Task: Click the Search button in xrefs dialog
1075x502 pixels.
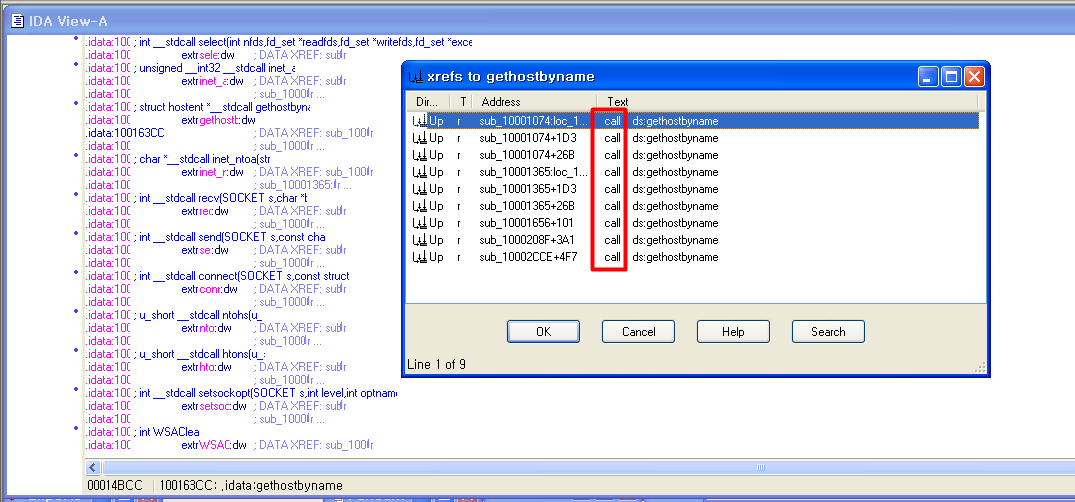Action: [828, 332]
